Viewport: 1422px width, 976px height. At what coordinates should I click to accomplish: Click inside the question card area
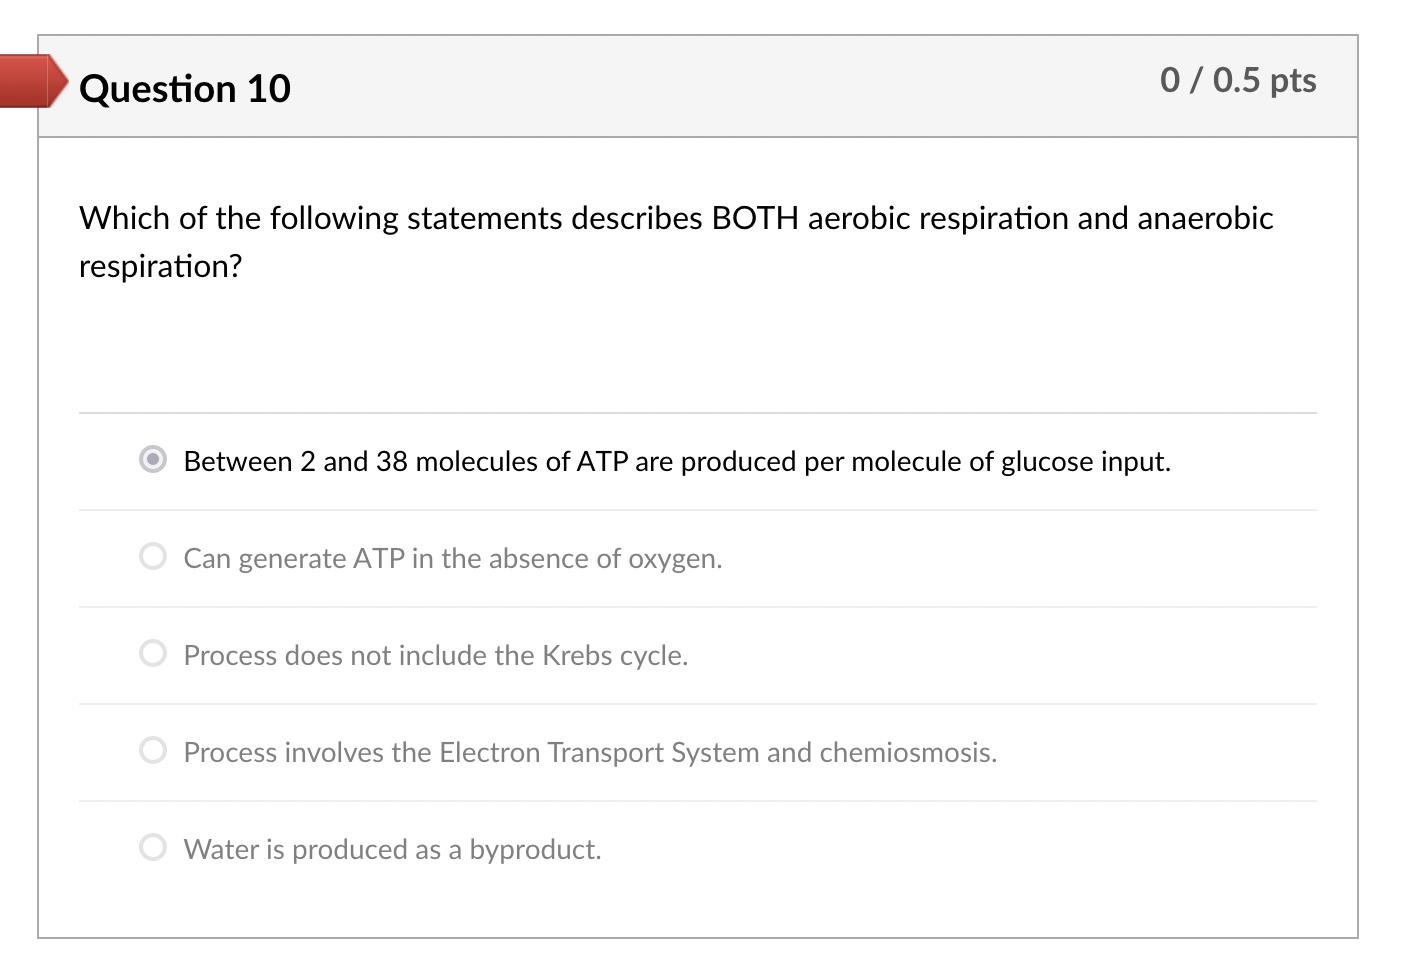pyautogui.click(x=700, y=350)
